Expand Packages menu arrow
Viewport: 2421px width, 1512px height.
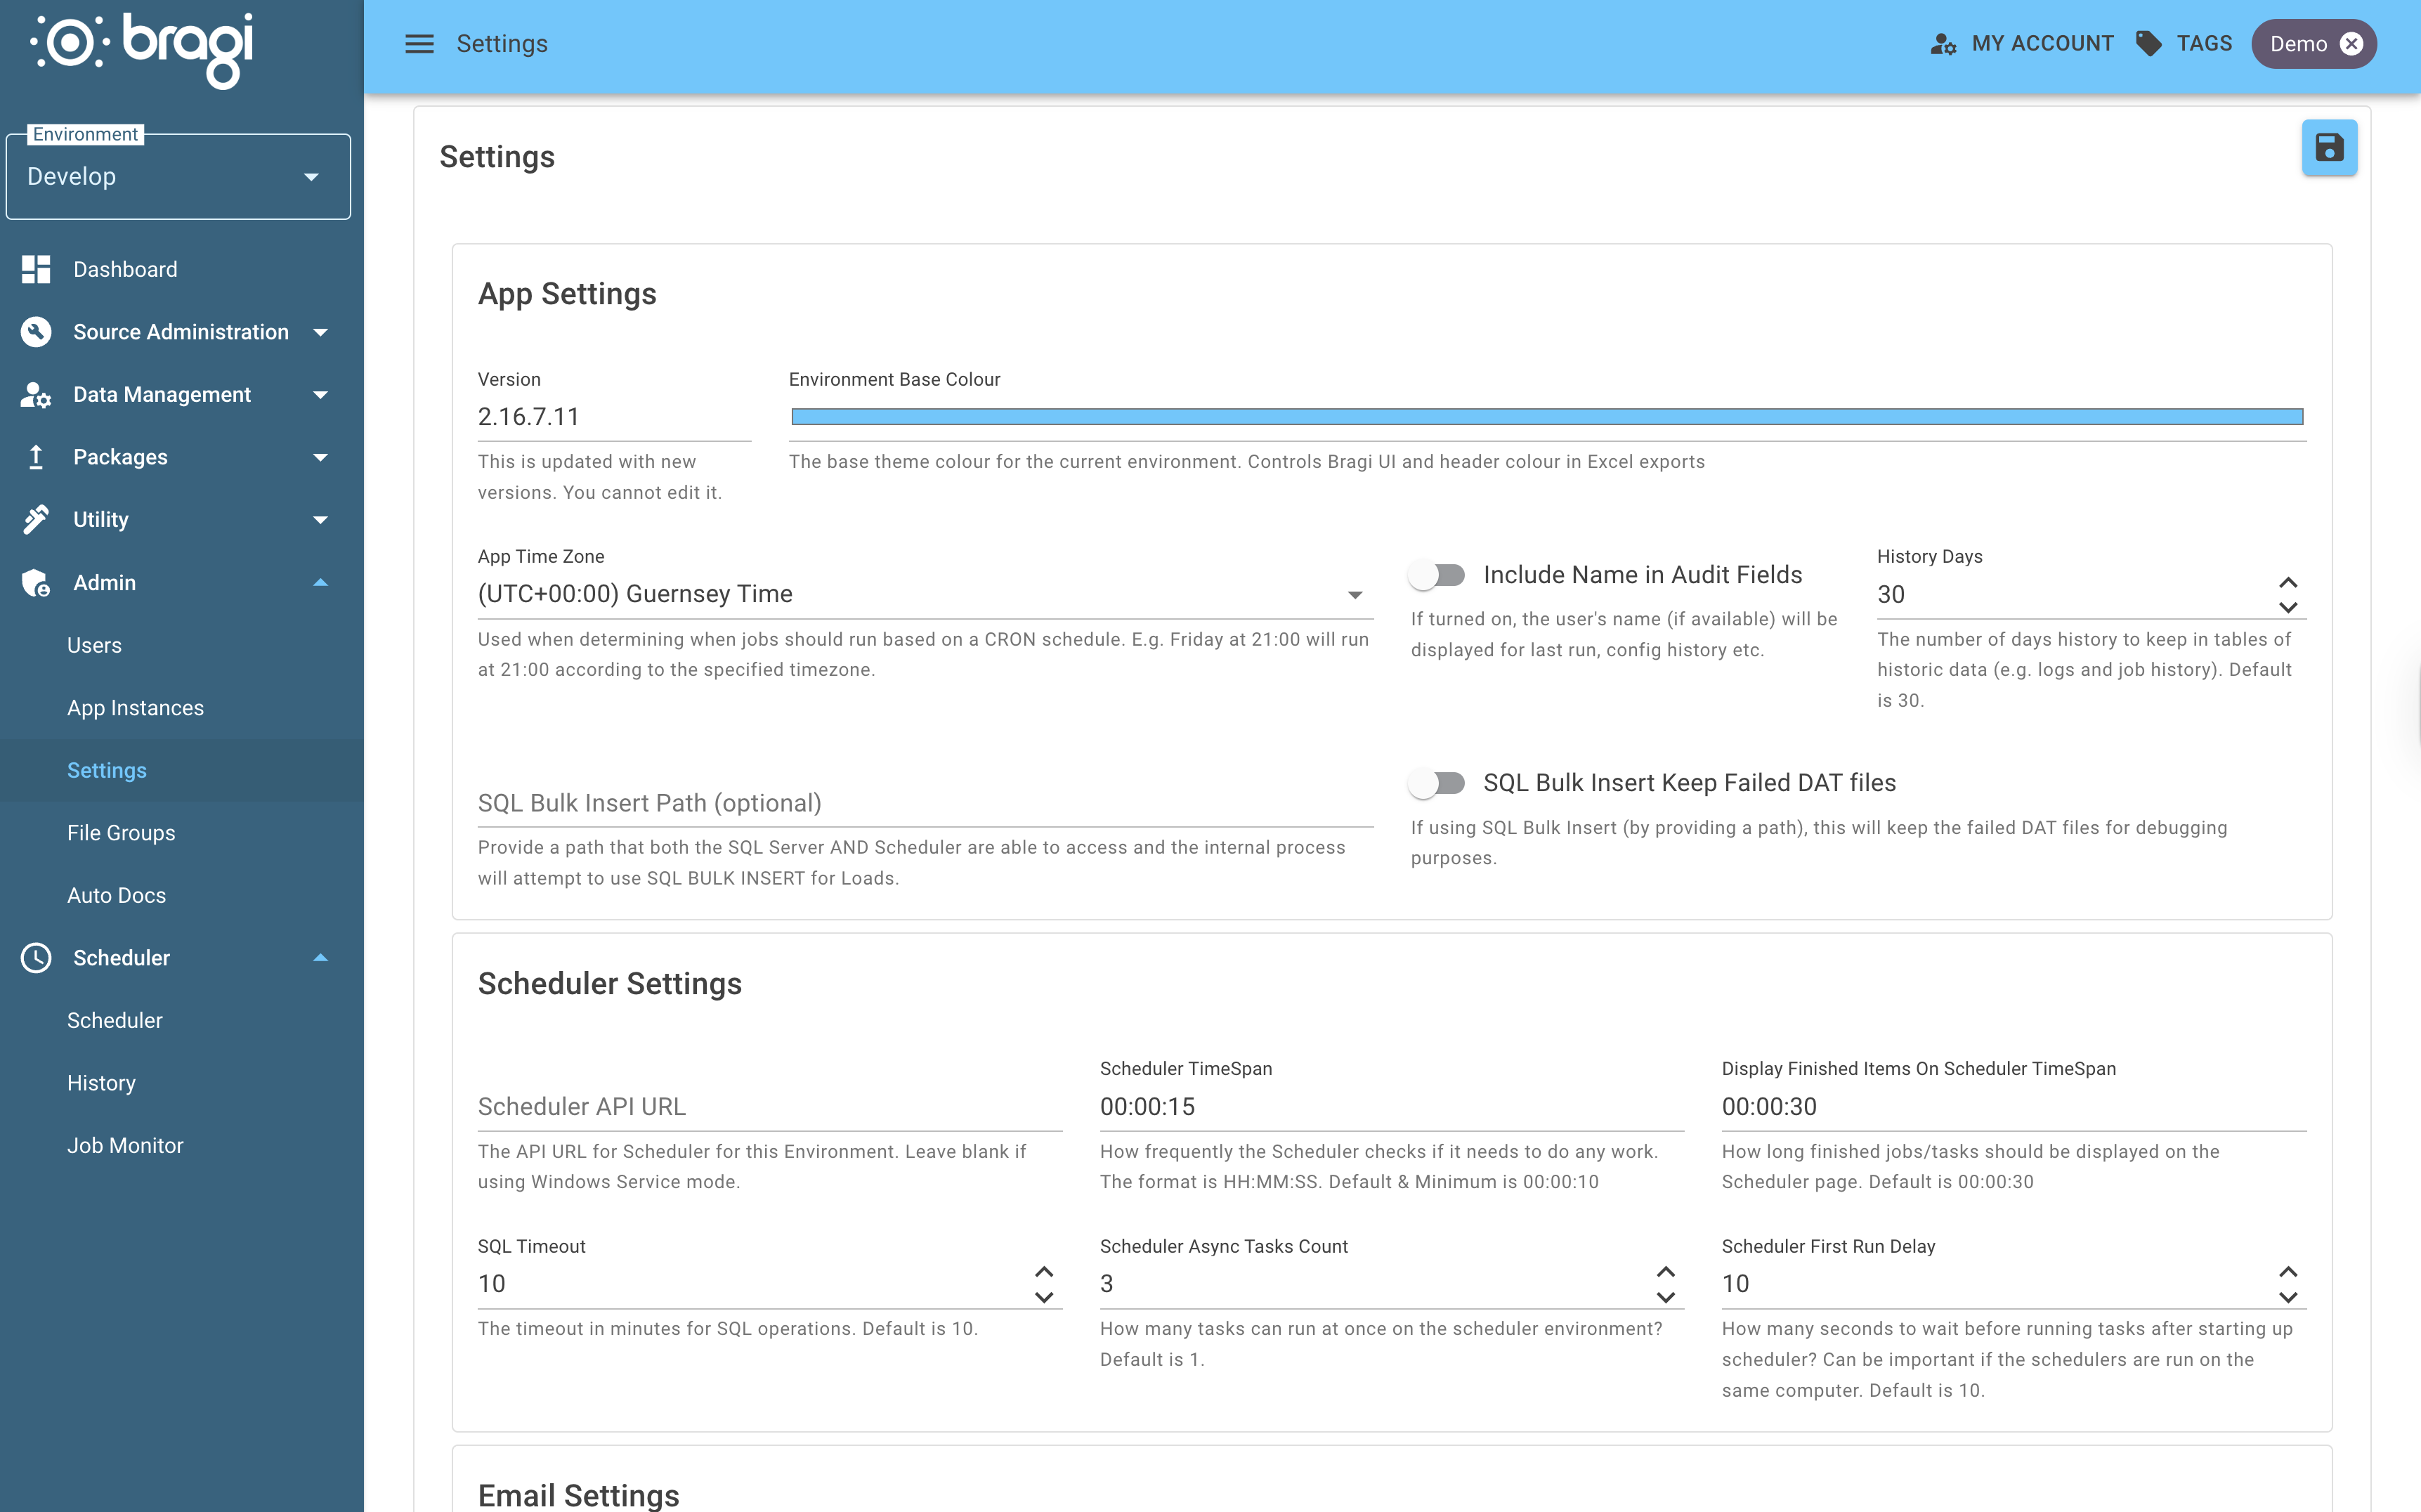pos(320,457)
